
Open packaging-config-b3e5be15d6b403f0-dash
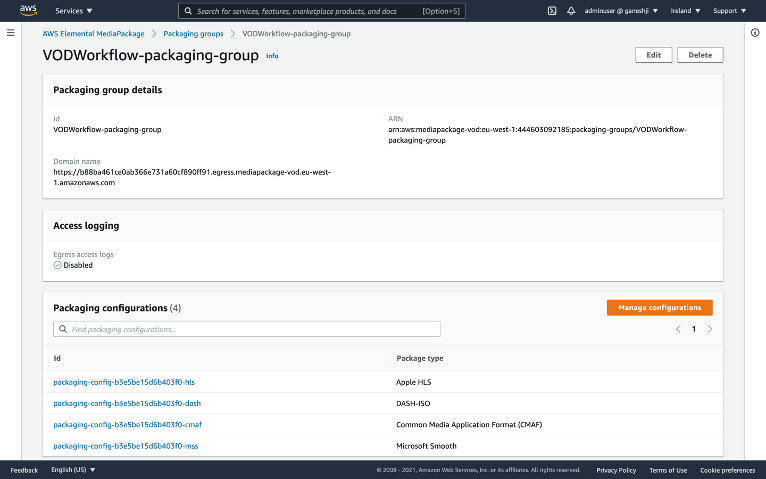coord(127,403)
